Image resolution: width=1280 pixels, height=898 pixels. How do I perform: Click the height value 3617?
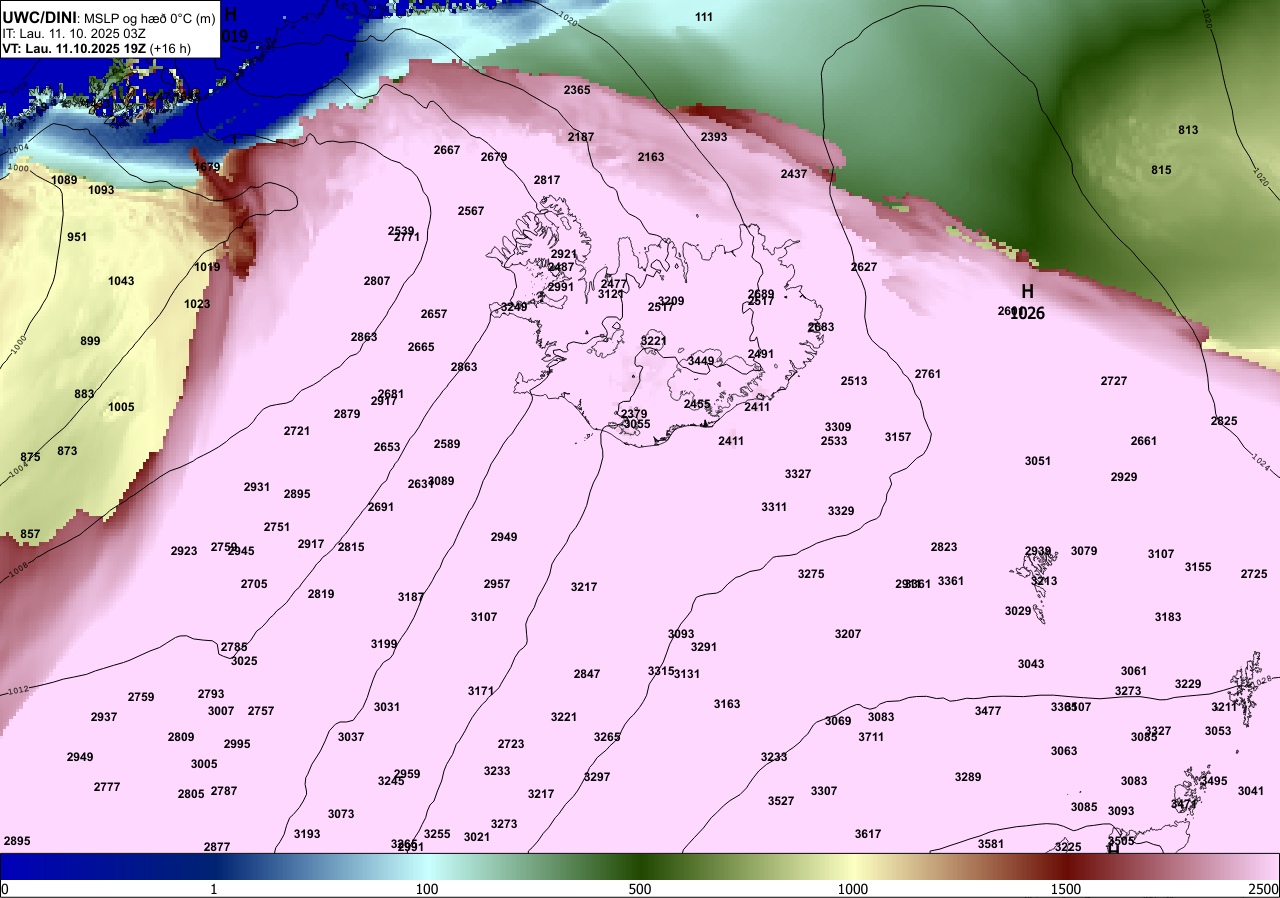tap(868, 834)
